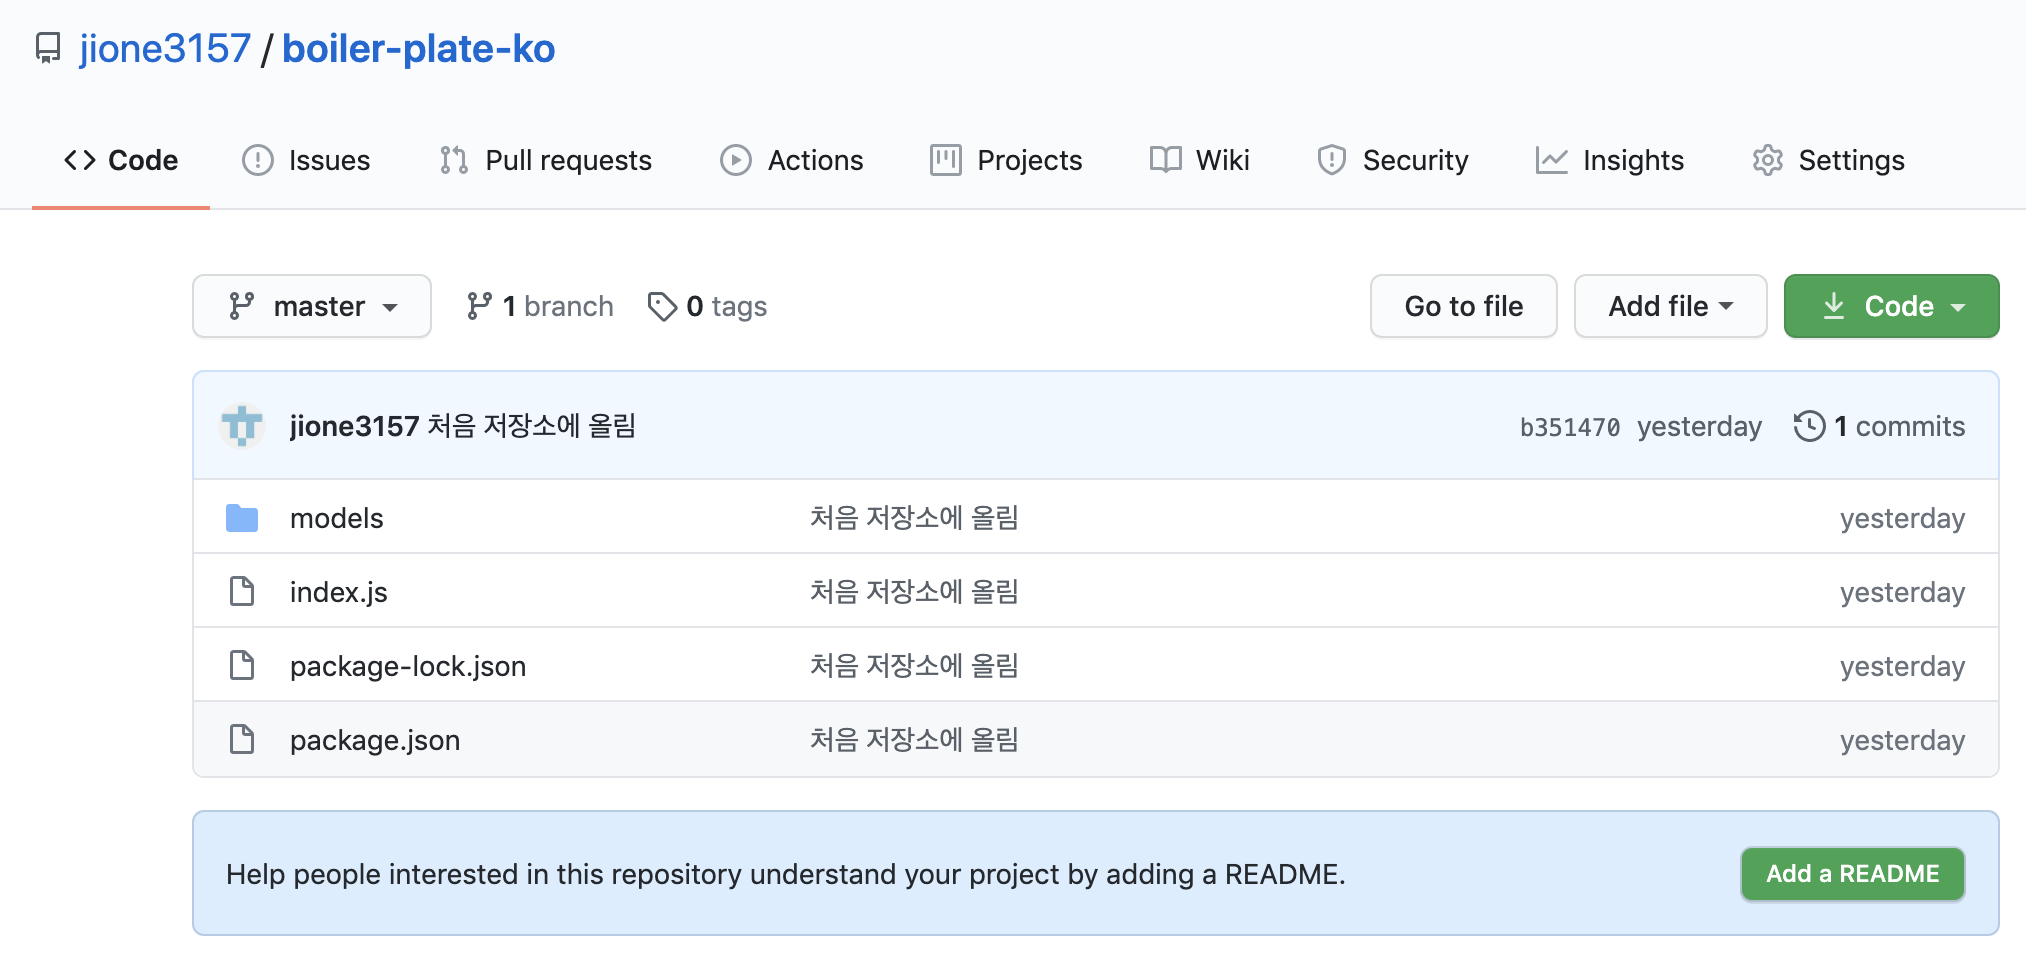Open the boiler-plate-ko repository link
The height and width of the screenshot is (964, 2026).
coord(418,48)
